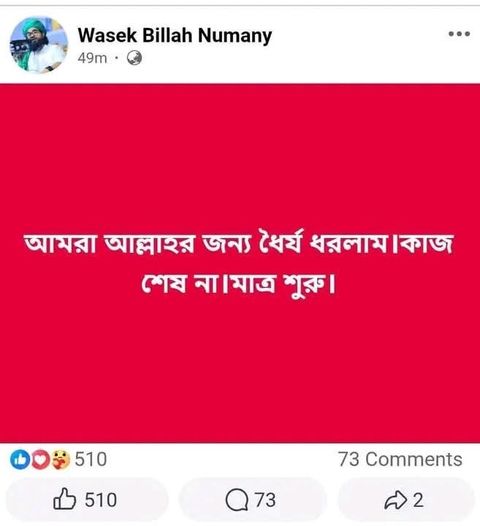The image size is (480, 526).
Task: Tap the Comment button showing 73
Action: 252,499
